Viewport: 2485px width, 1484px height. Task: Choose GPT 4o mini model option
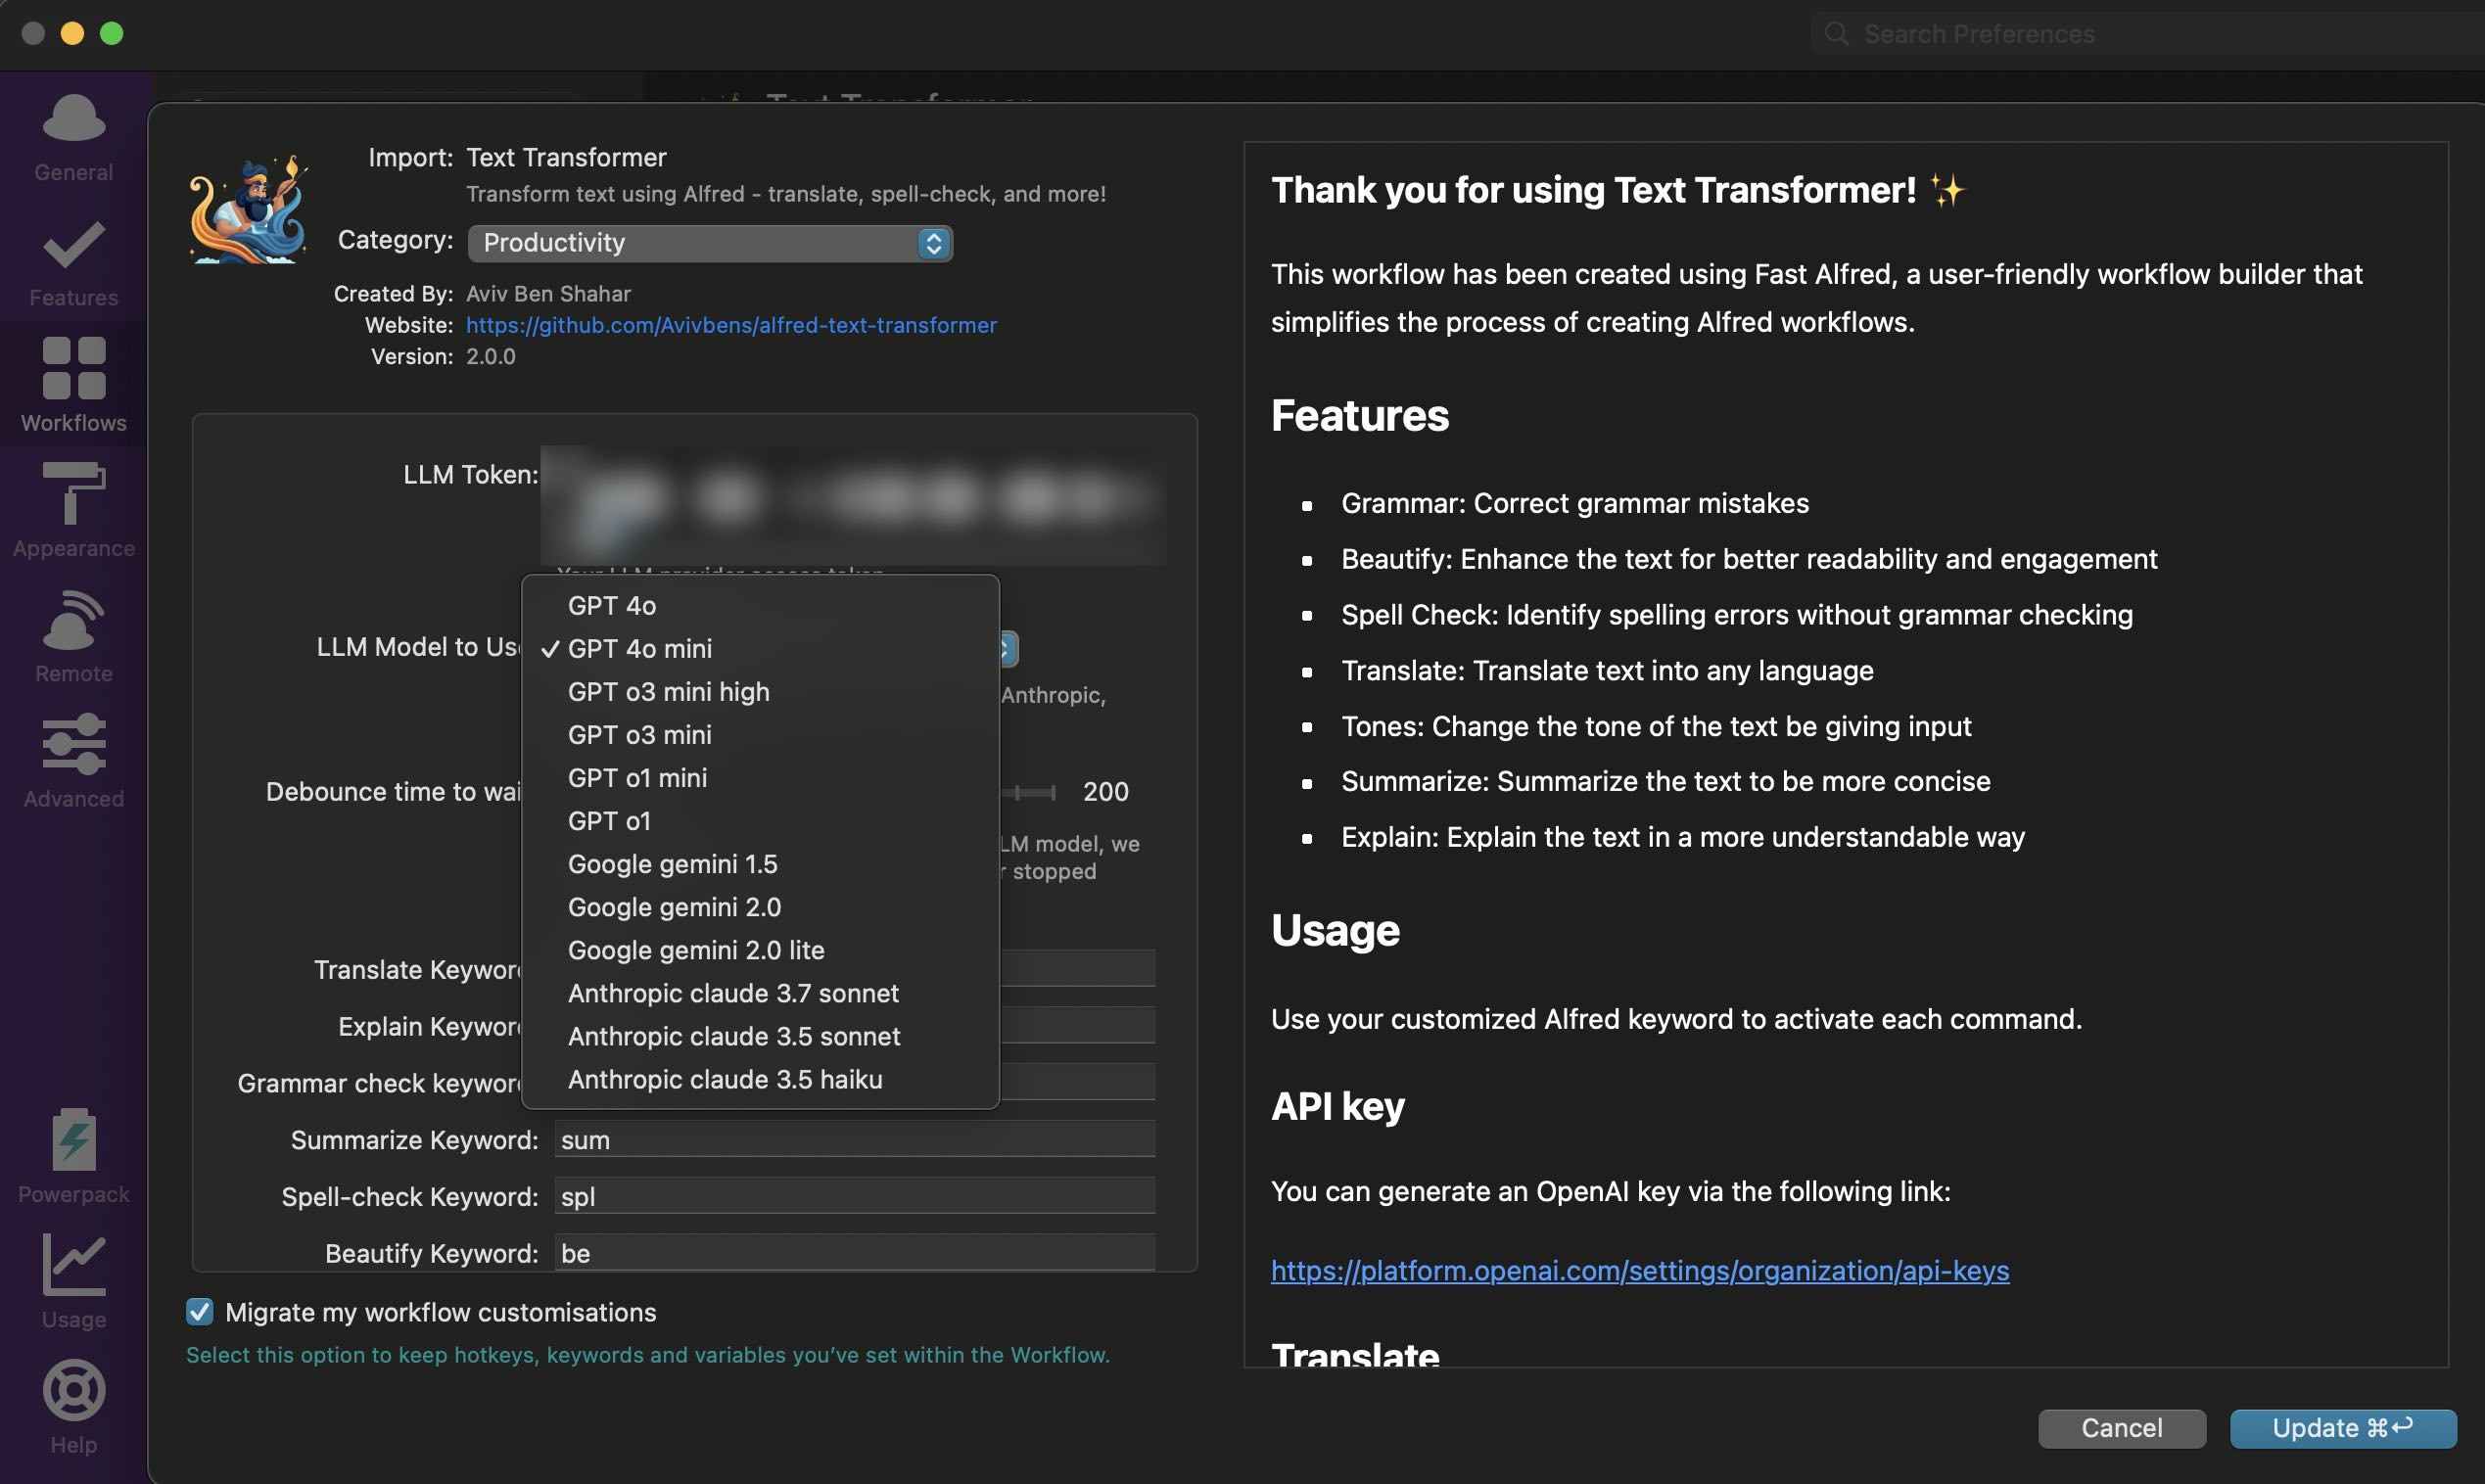click(760, 648)
